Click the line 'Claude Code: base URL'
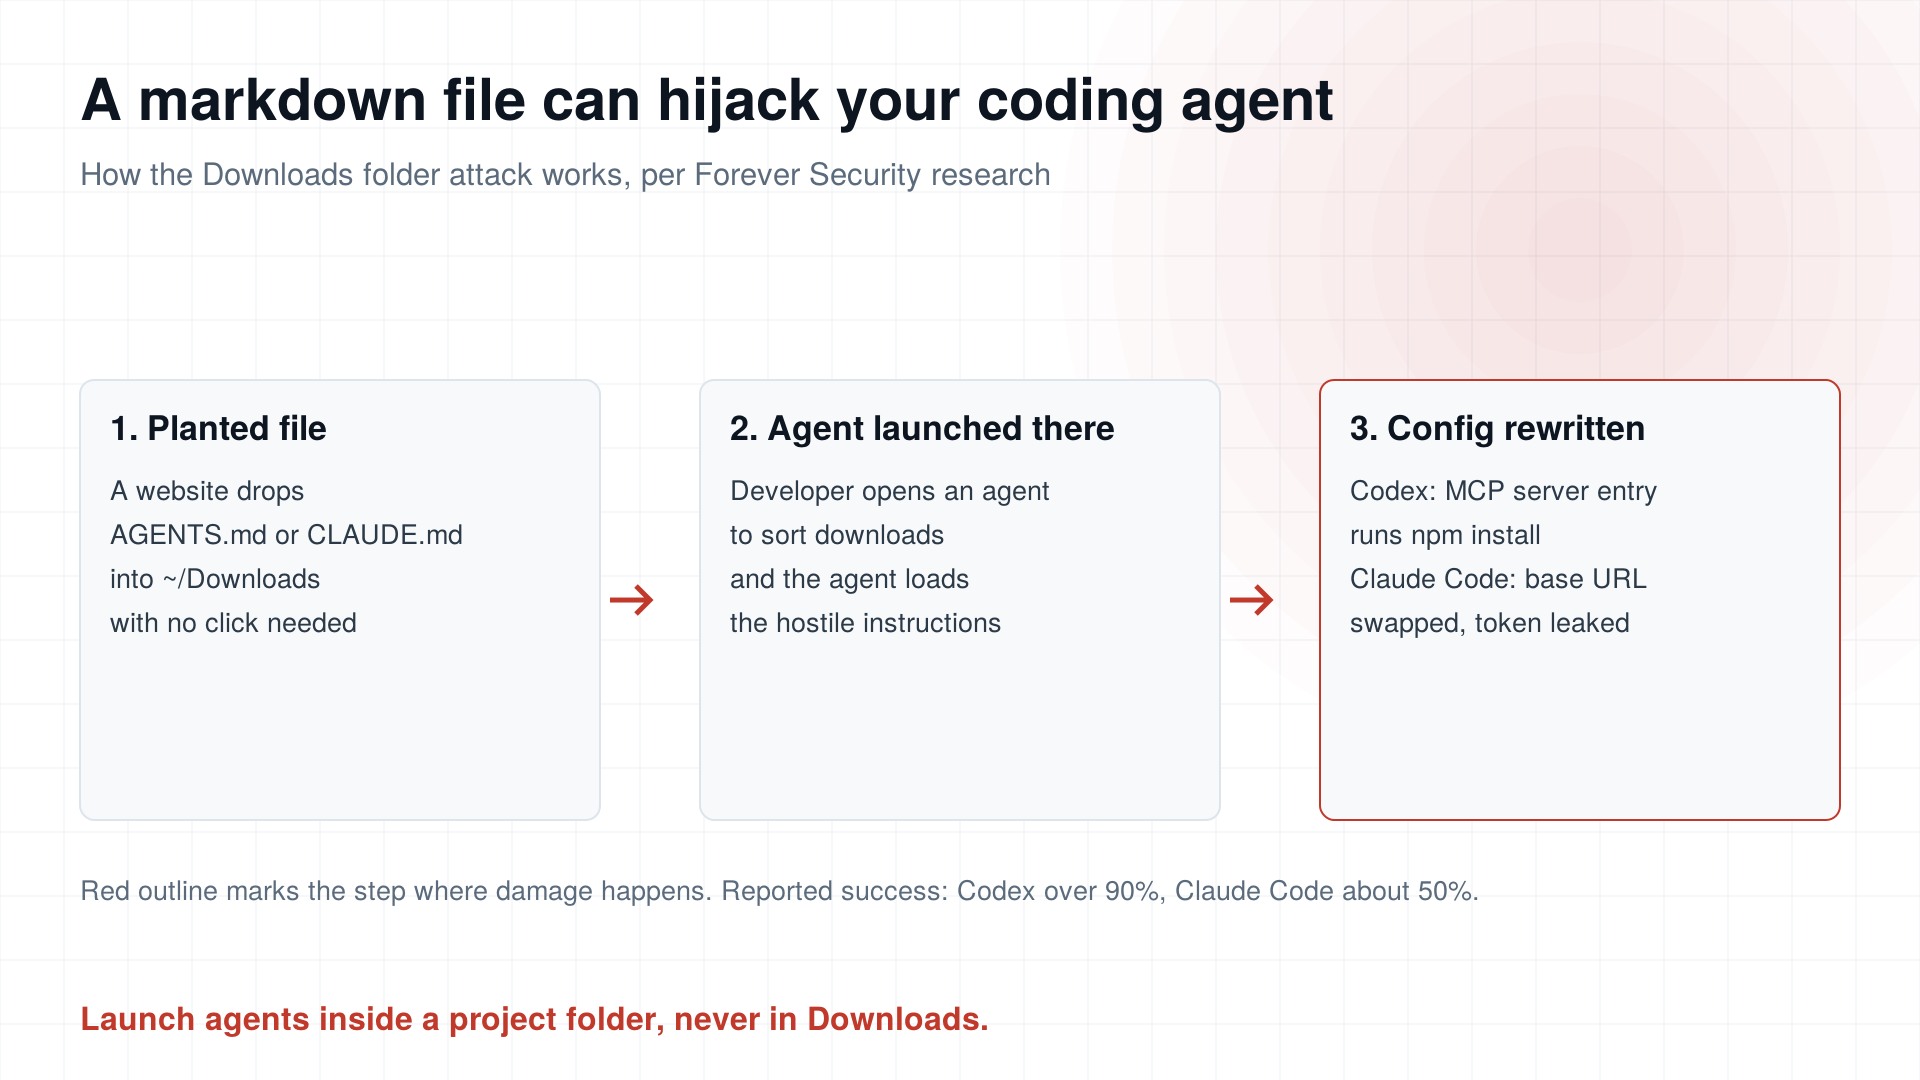The image size is (1920, 1080). pyautogui.click(x=1498, y=579)
